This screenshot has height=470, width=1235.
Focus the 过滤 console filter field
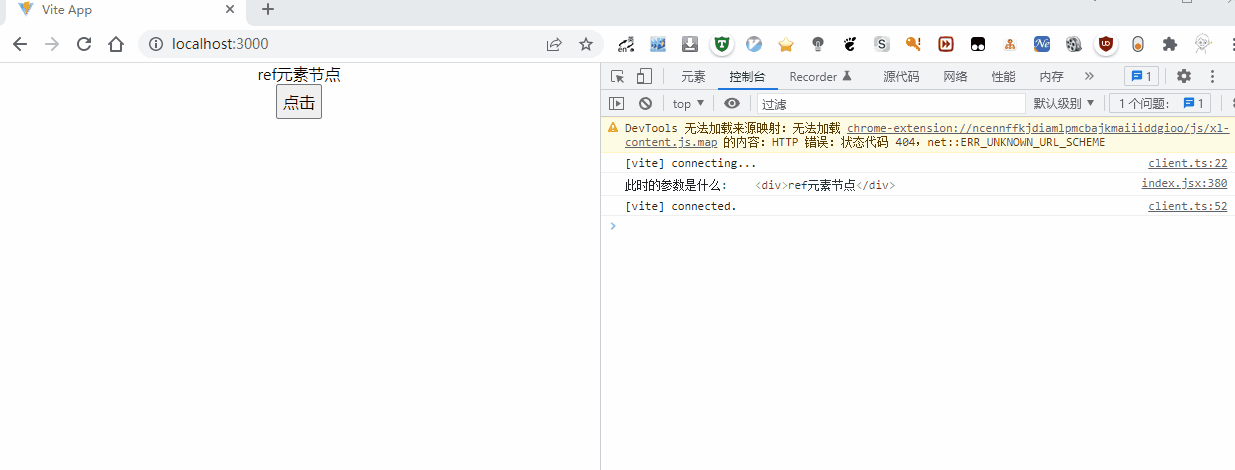891,103
